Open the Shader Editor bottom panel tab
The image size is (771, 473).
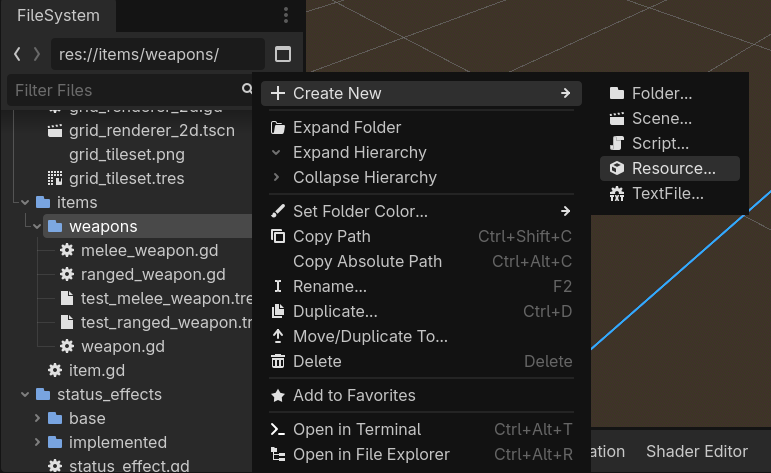[x=697, y=451]
